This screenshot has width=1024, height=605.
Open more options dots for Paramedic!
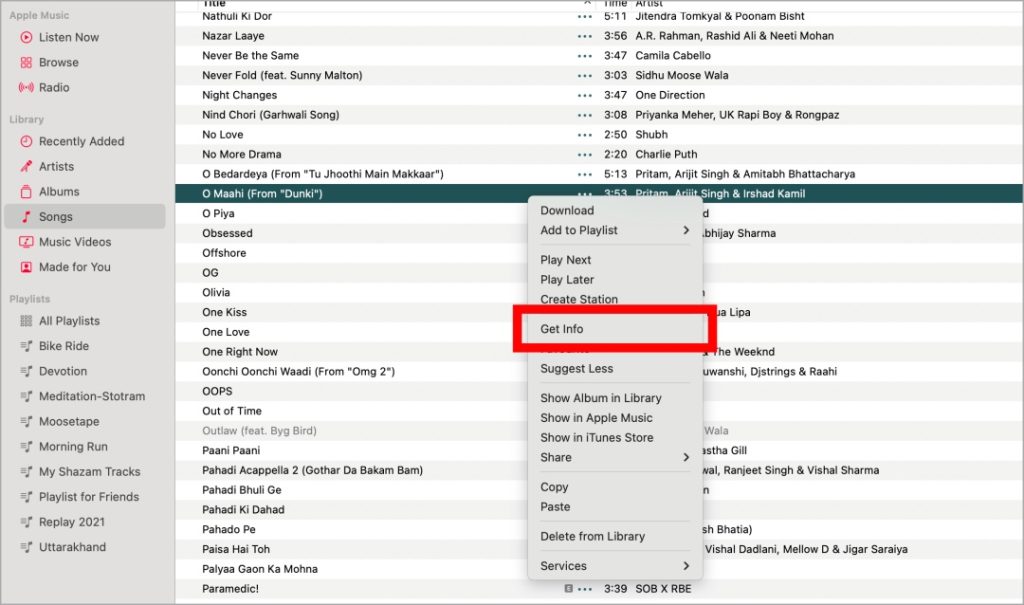tap(584, 589)
